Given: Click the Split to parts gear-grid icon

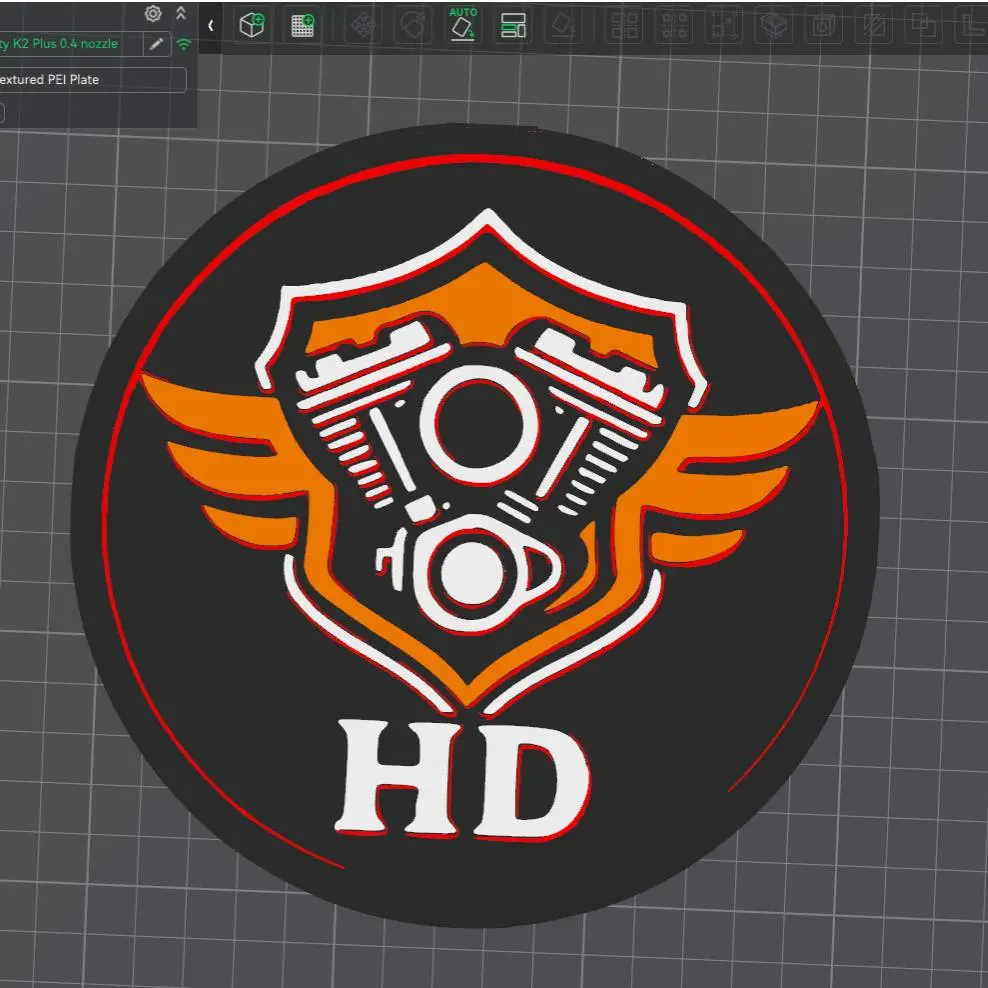Looking at the screenshot, I should point(674,26).
